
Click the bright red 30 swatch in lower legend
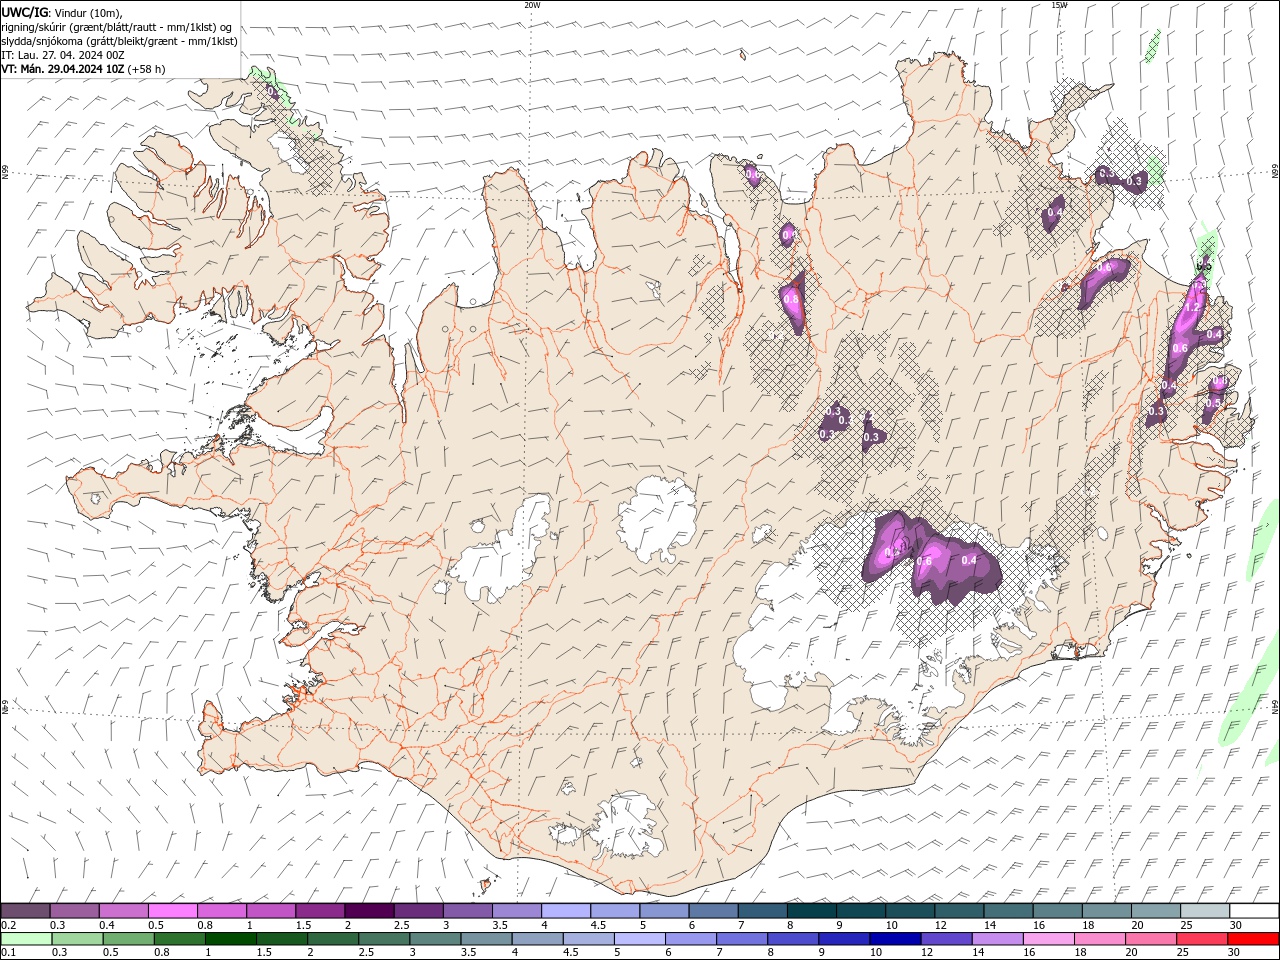point(1253,939)
